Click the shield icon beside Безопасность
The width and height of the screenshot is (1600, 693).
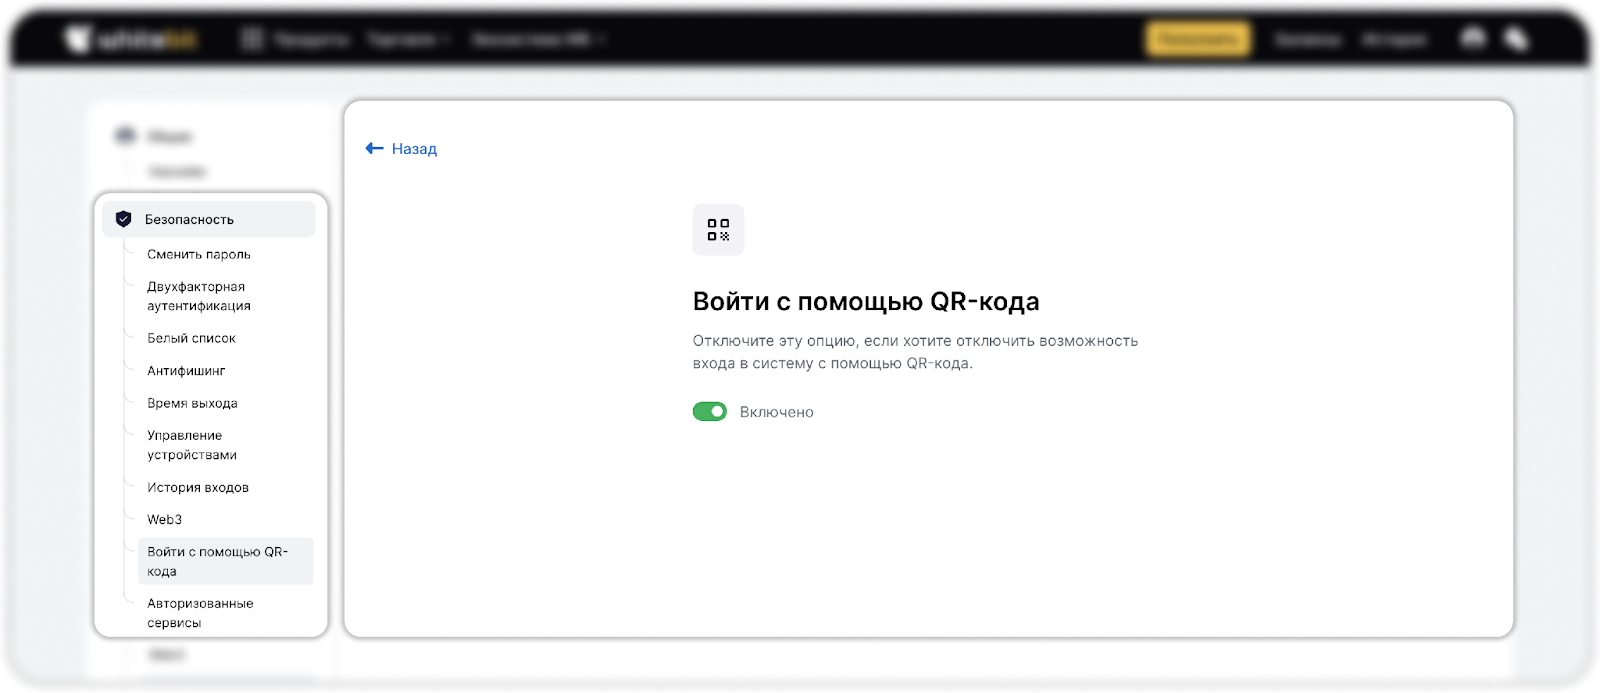coord(124,219)
